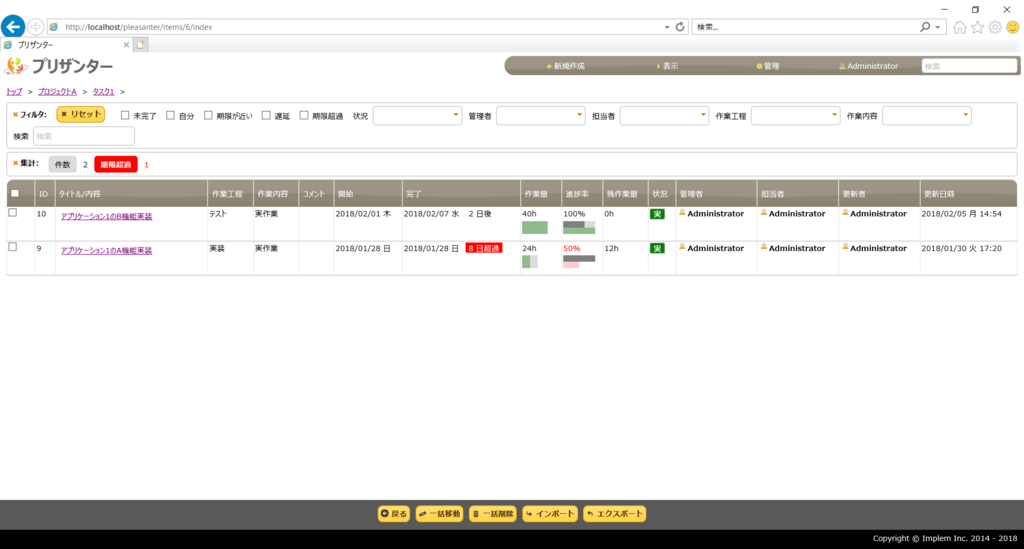
Task: Open the 管理者 filter dropdown
Action: pos(541,116)
